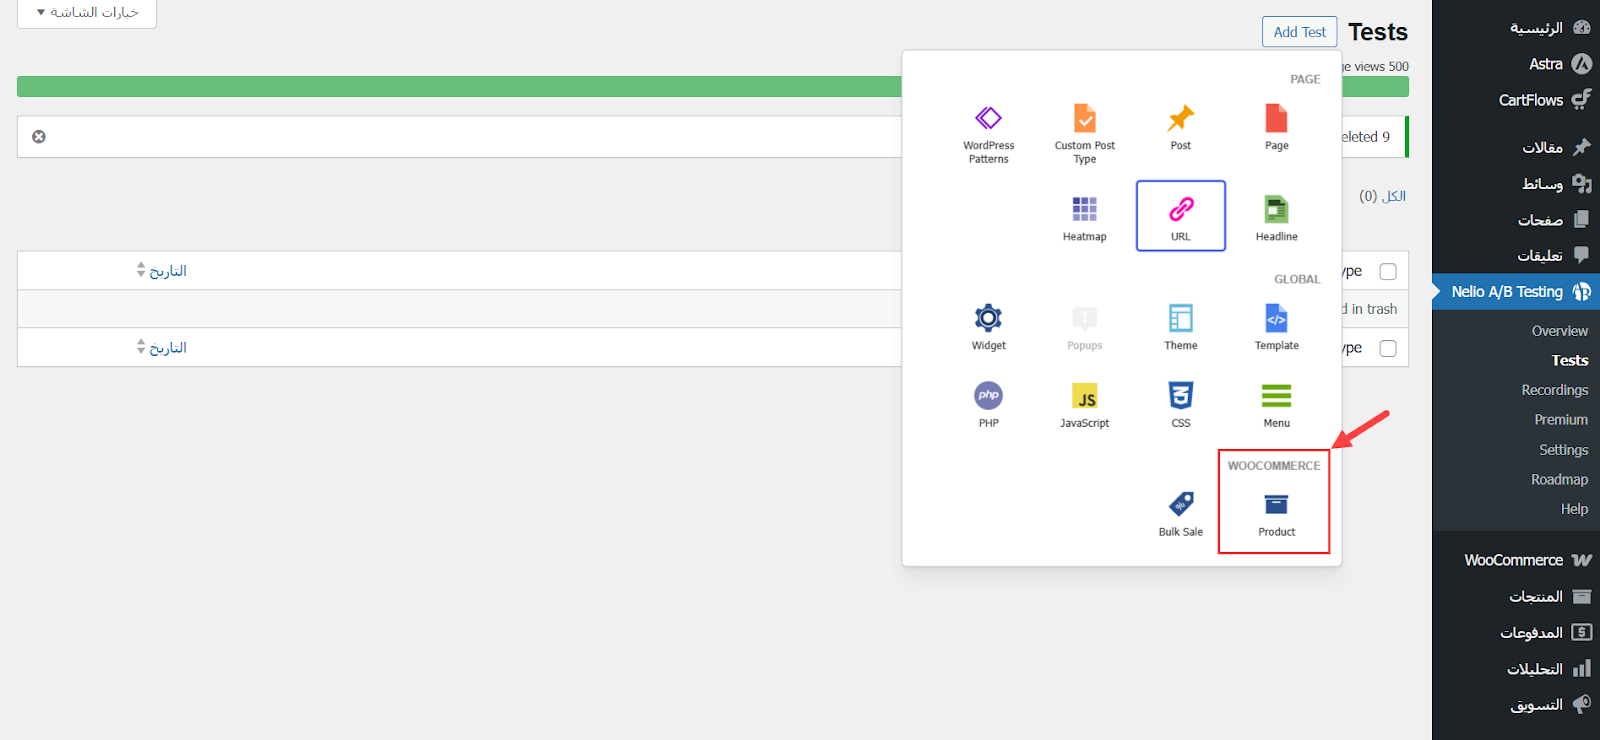The height and width of the screenshot is (740, 1600).
Task: Pick the CSS test type
Action: click(1180, 405)
